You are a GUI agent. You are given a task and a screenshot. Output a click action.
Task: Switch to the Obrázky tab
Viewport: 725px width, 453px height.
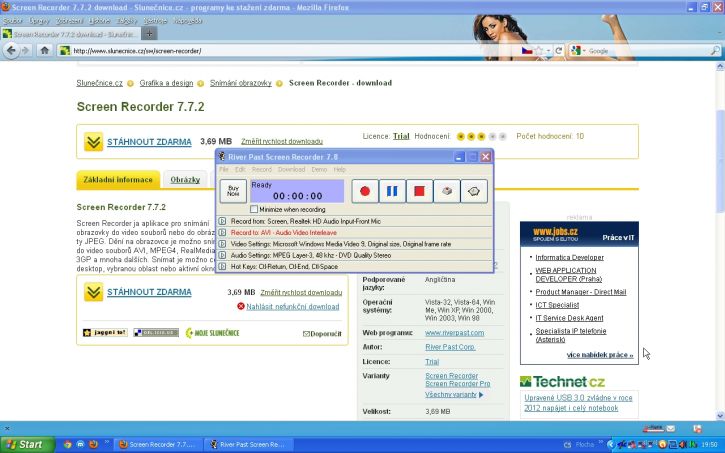click(x=185, y=180)
